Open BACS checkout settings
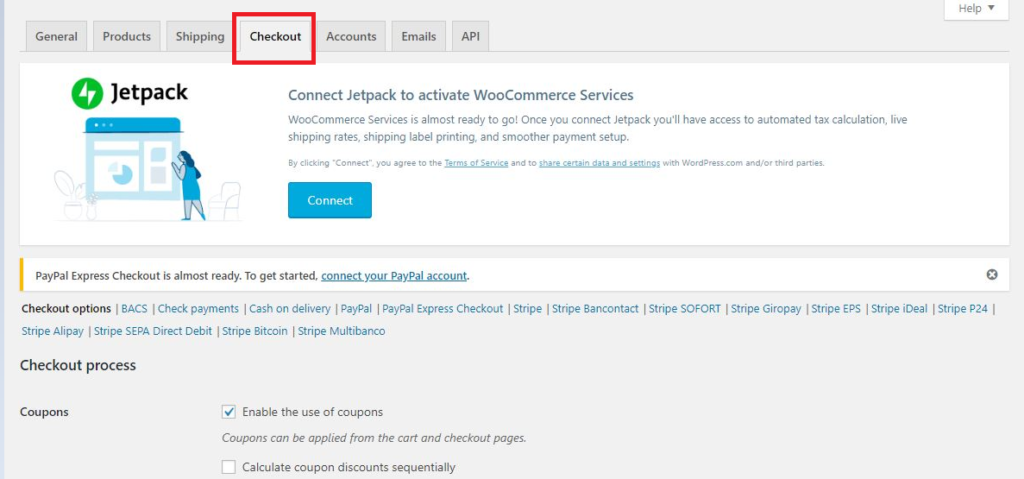This screenshot has height=479, width=1024. tap(135, 308)
